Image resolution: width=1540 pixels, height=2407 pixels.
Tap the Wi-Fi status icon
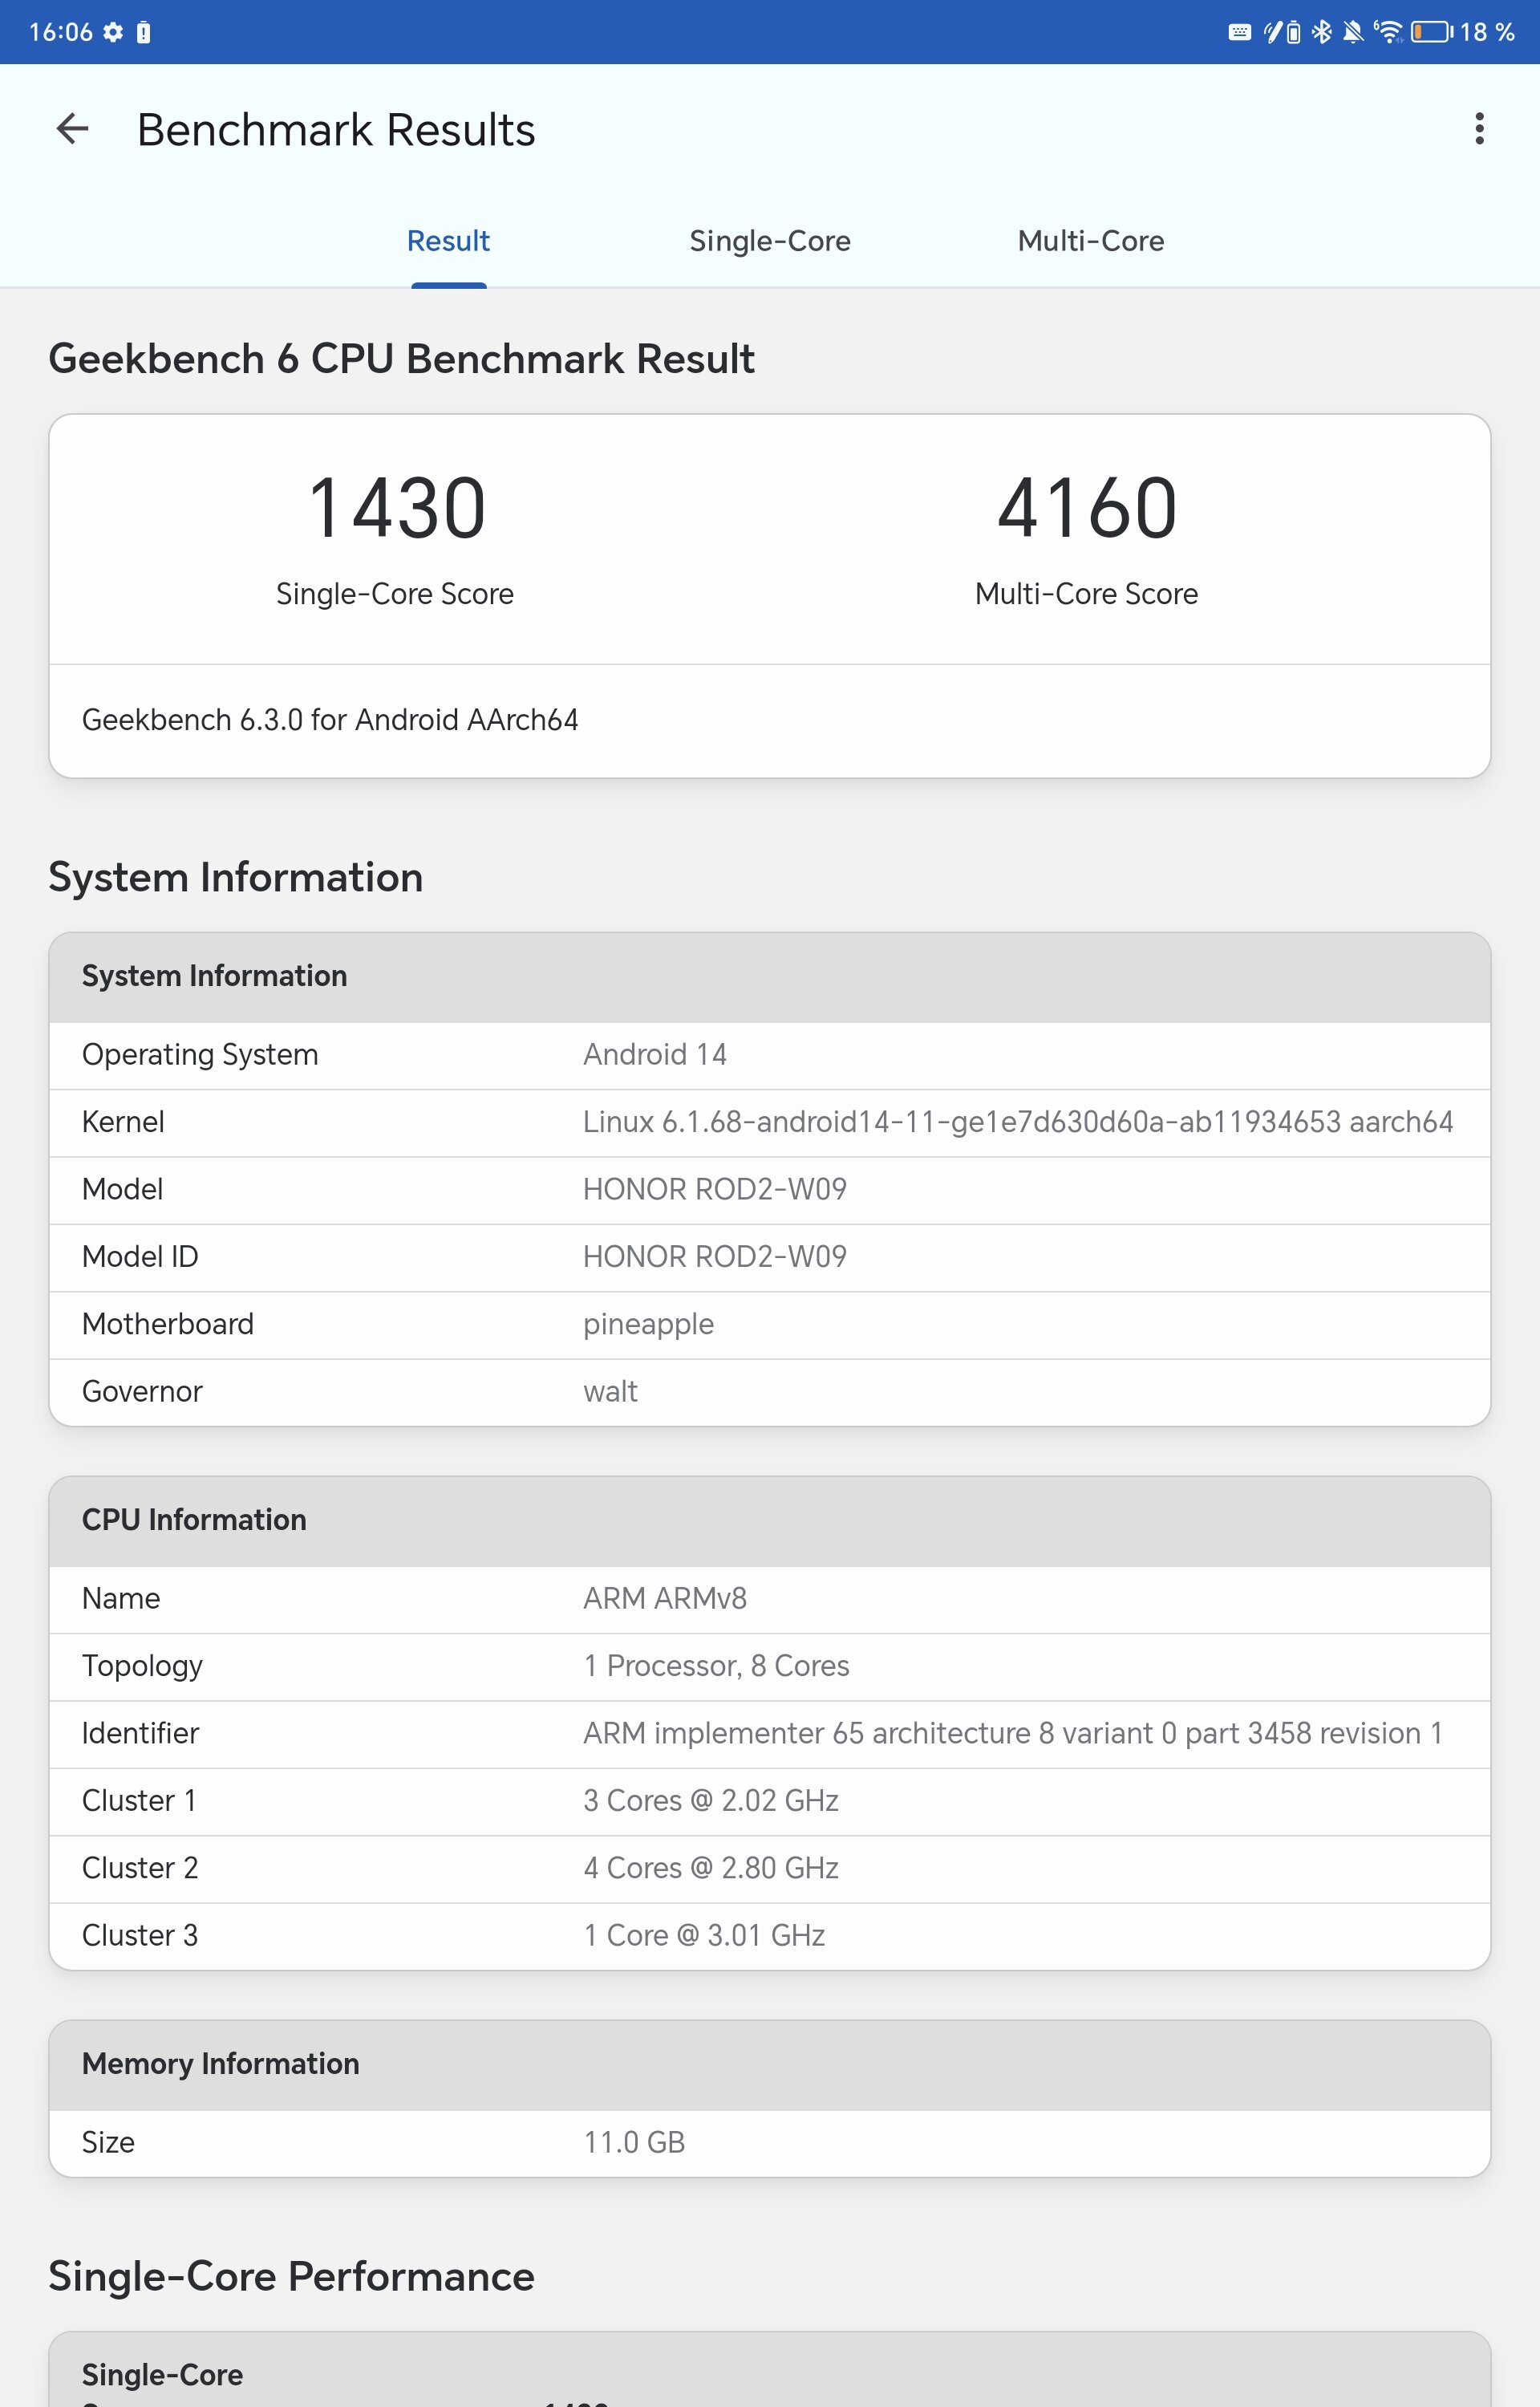pos(1388,32)
